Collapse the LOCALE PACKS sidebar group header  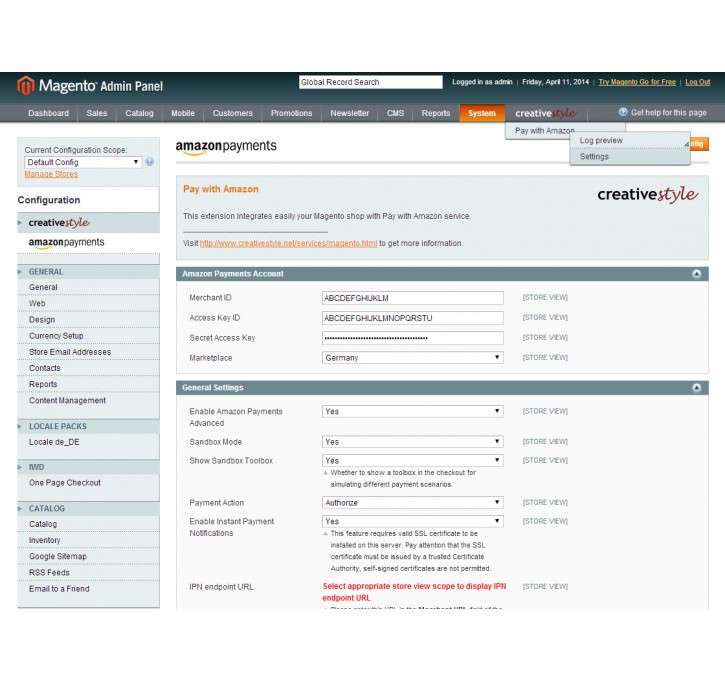pyautogui.click(x=88, y=426)
